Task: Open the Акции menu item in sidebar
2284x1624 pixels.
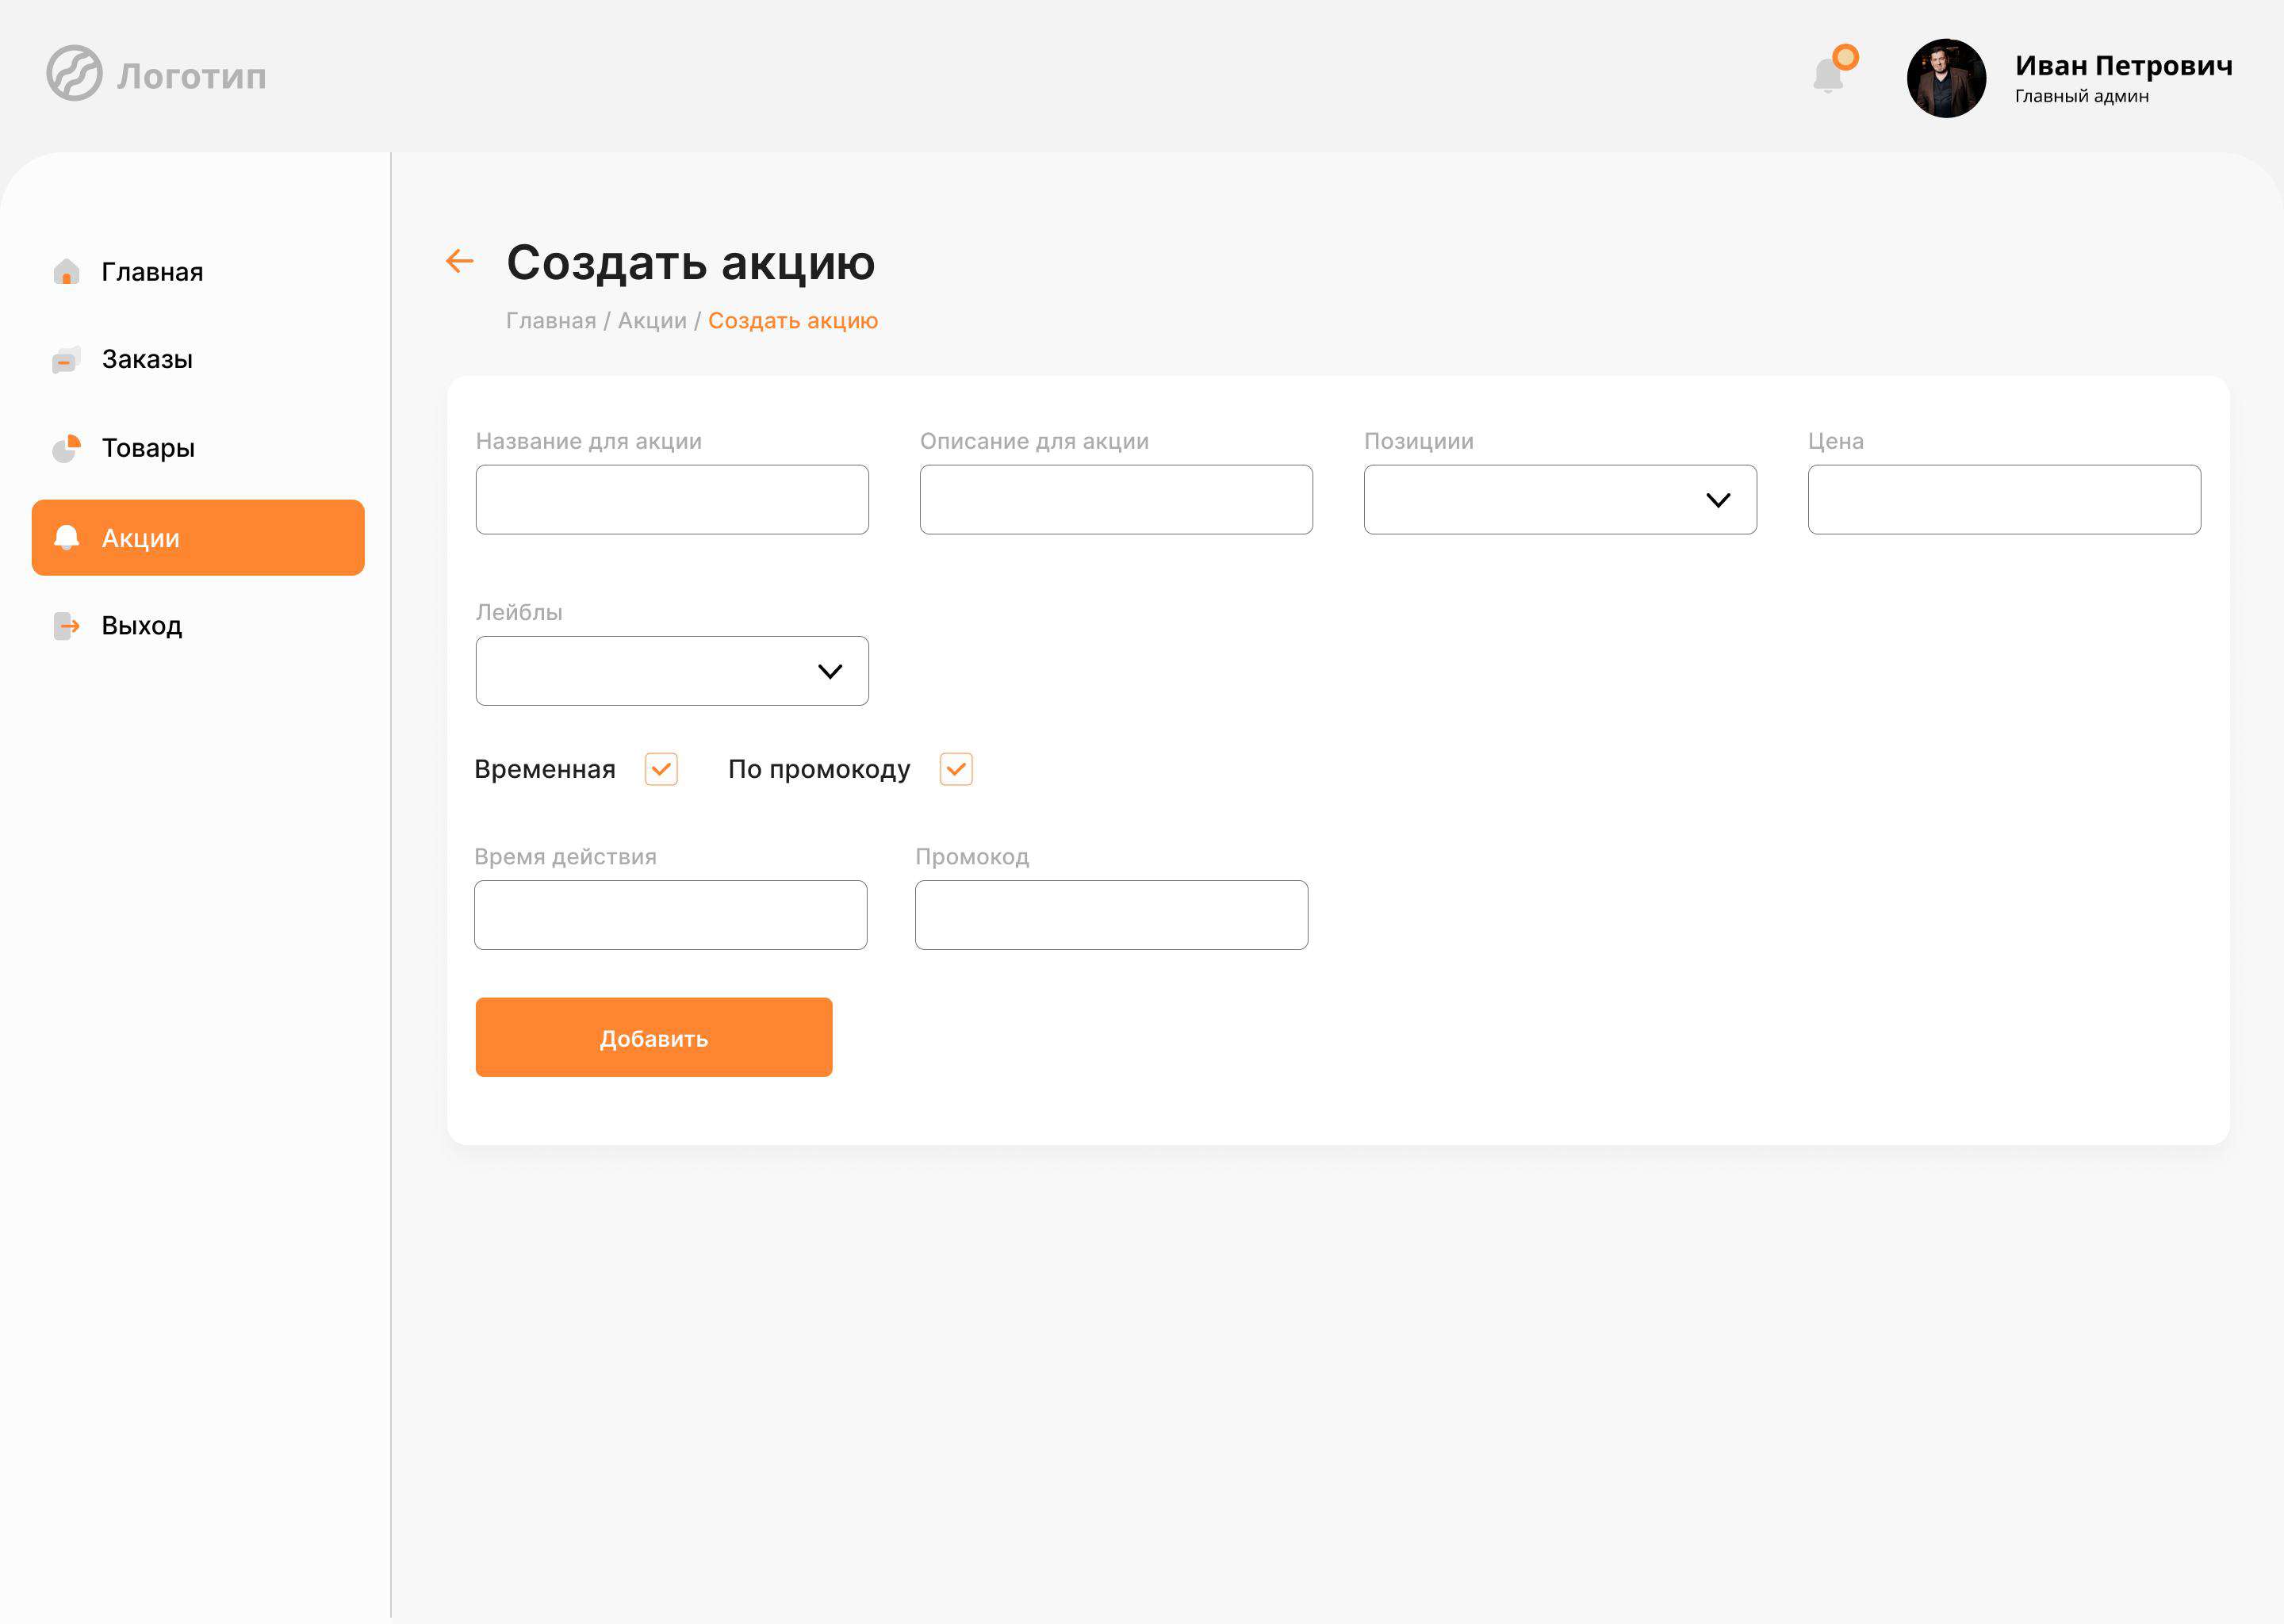Action: coord(198,538)
